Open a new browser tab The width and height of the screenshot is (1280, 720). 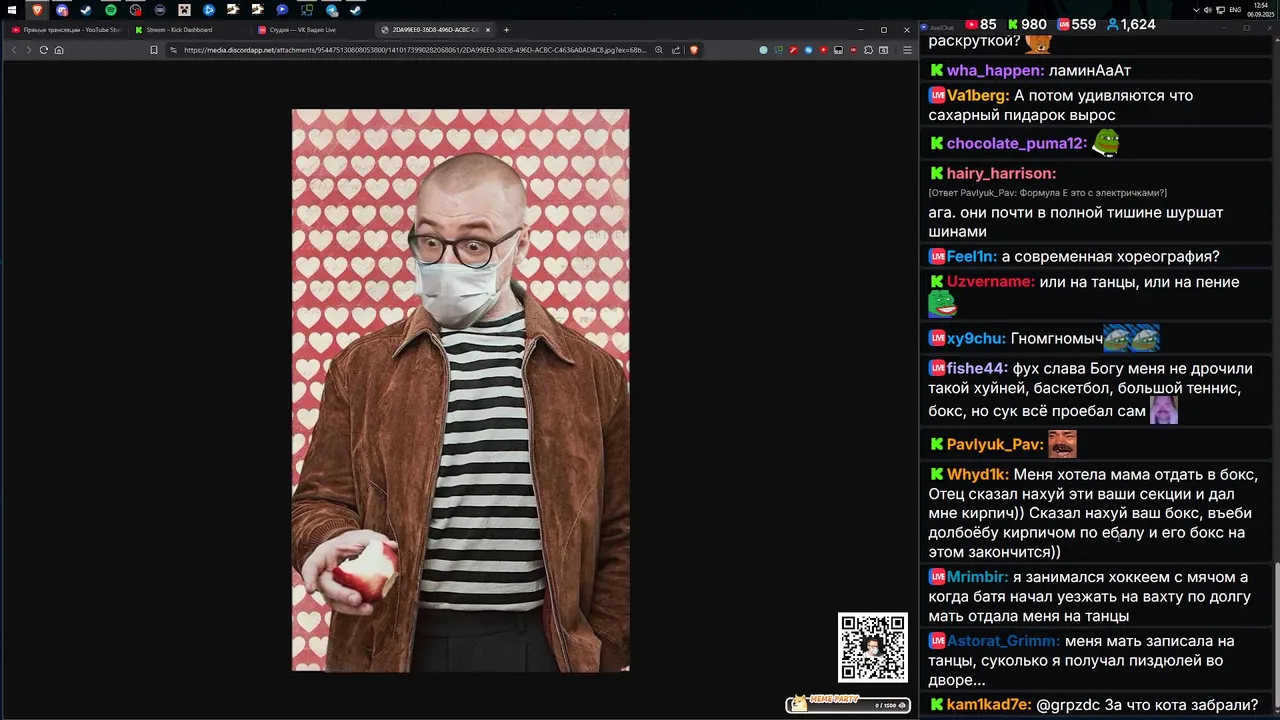click(506, 30)
